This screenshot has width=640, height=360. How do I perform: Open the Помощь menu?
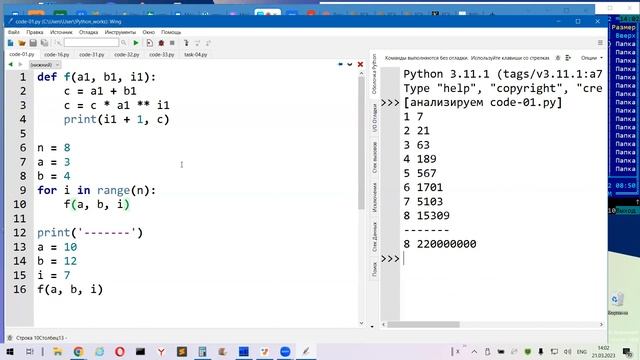(171, 32)
